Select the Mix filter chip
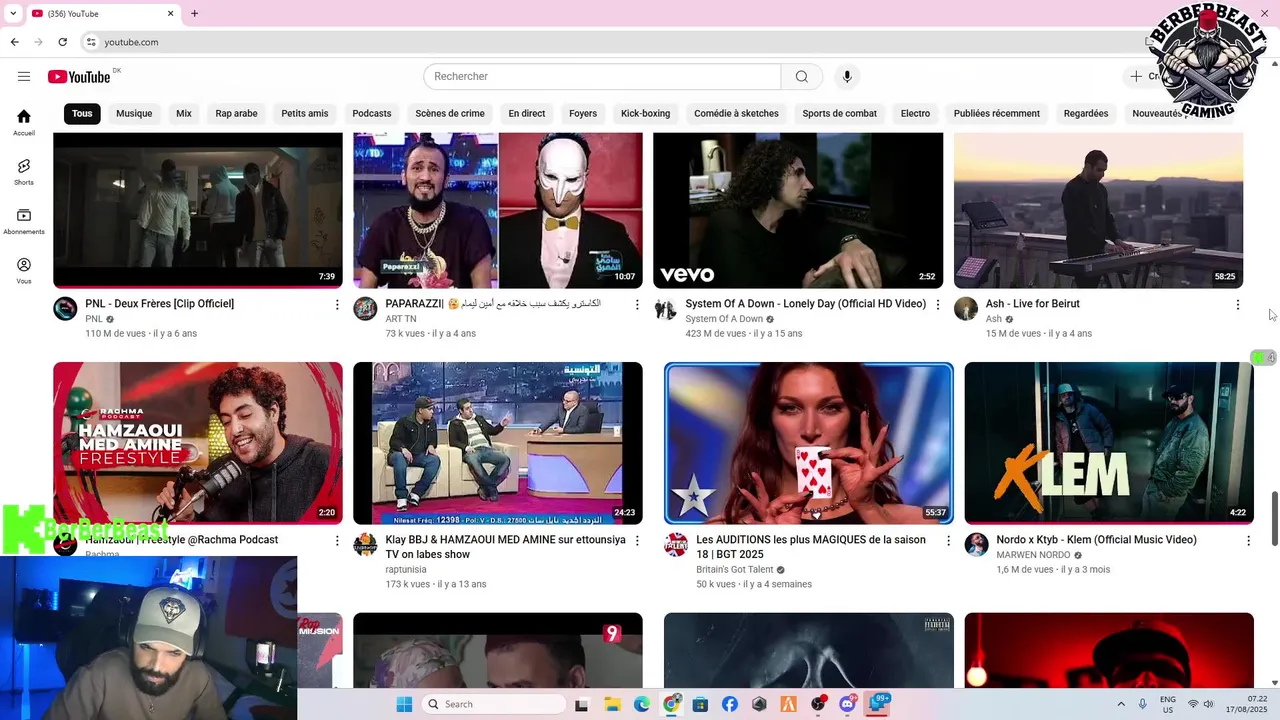The height and width of the screenshot is (720, 1280). coord(184,114)
